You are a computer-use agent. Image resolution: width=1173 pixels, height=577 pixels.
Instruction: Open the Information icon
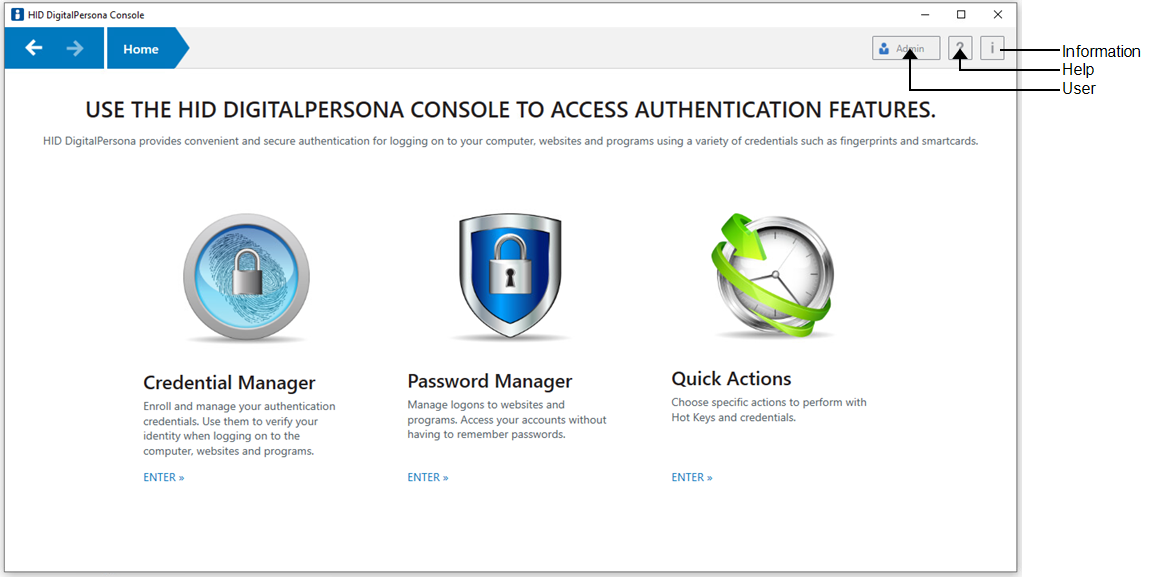[x=992, y=48]
